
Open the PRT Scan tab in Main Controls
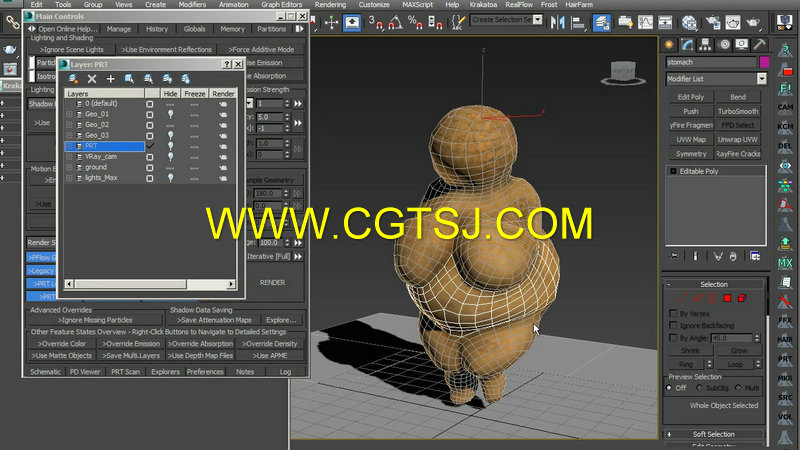point(126,371)
